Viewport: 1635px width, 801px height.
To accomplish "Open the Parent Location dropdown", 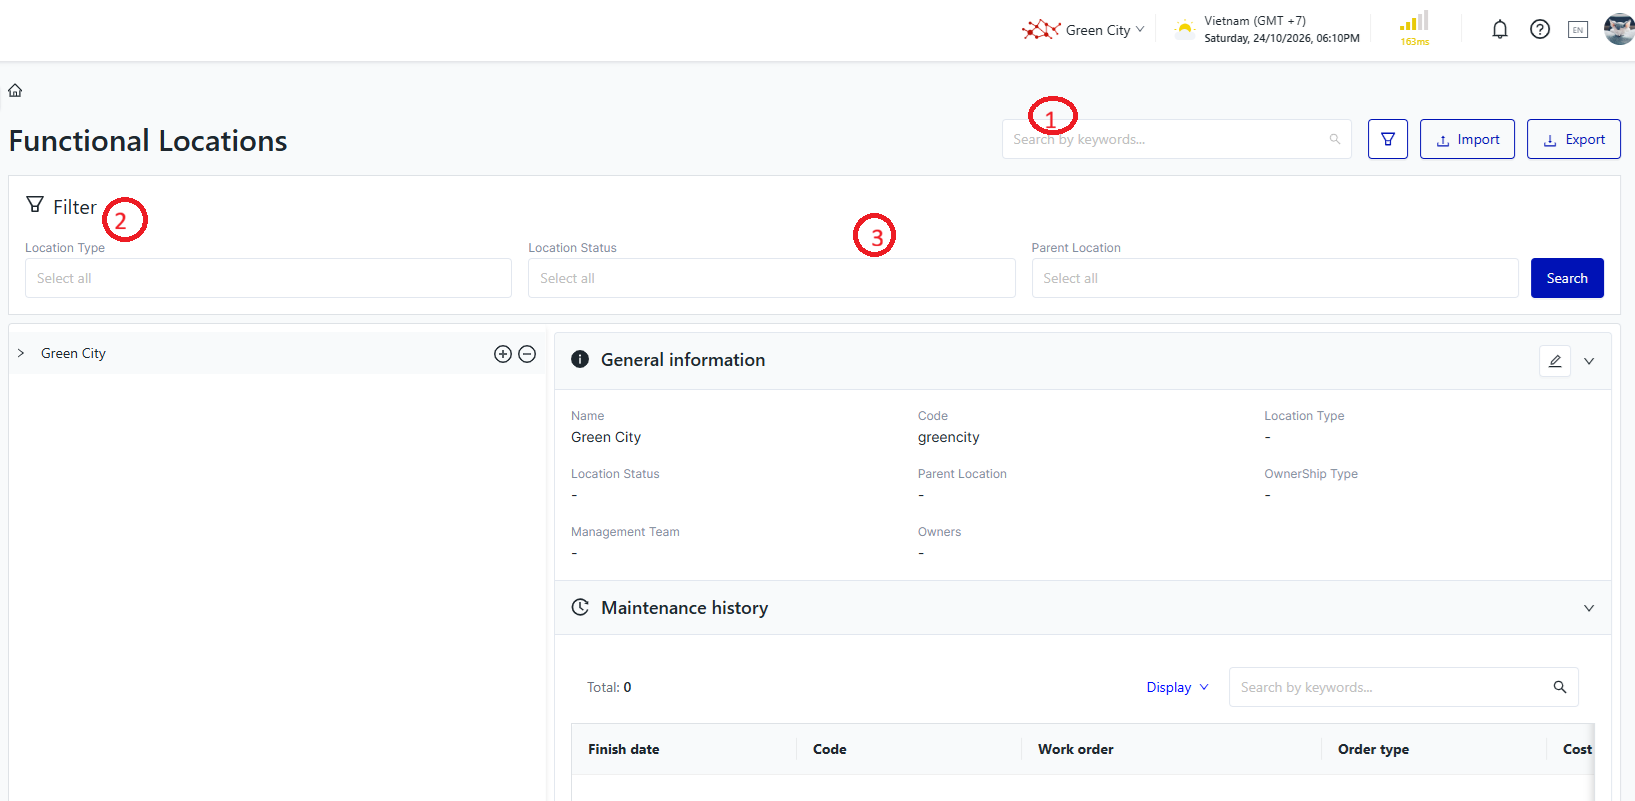I will coord(1275,278).
